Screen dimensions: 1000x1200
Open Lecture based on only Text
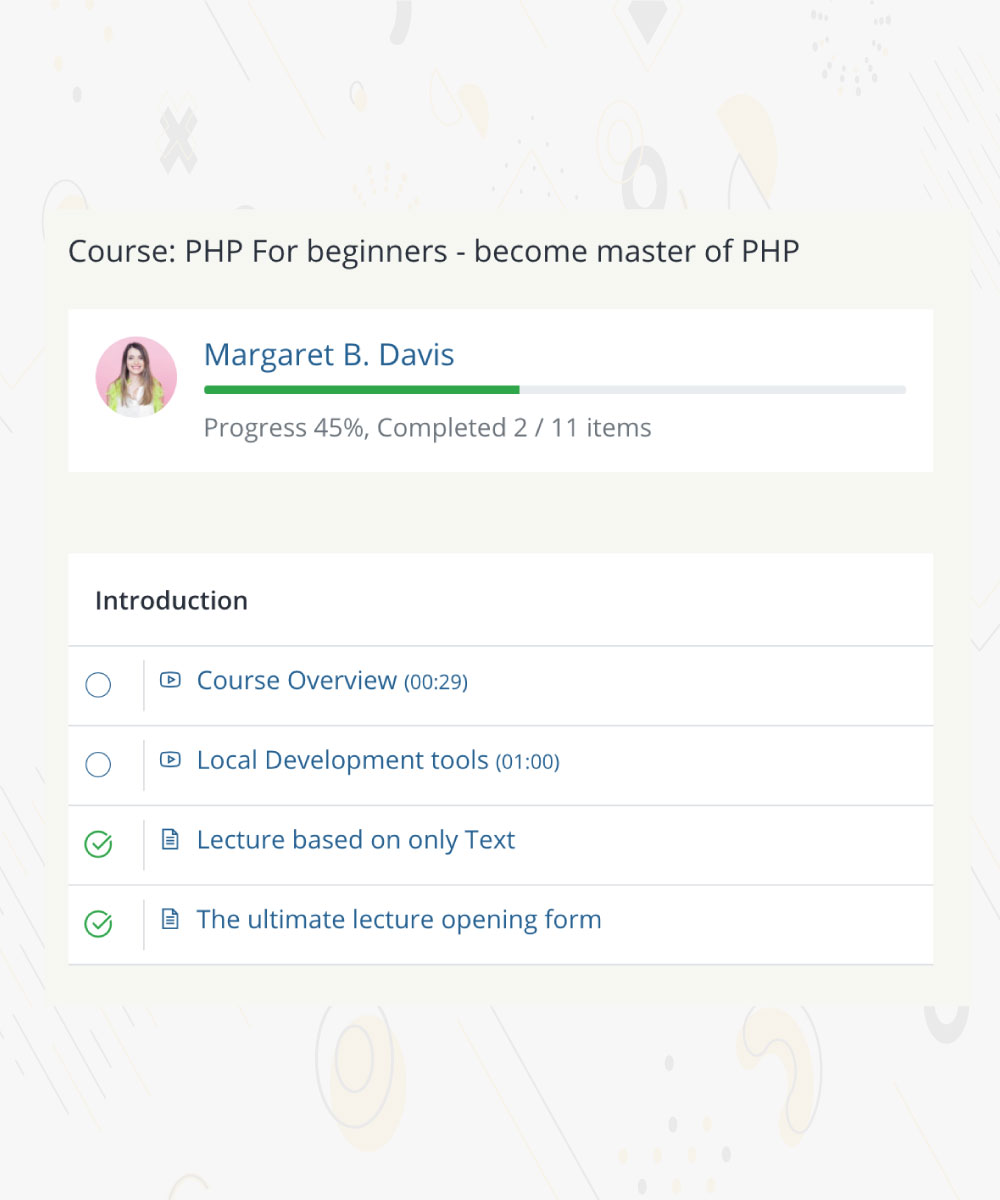pos(355,840)
